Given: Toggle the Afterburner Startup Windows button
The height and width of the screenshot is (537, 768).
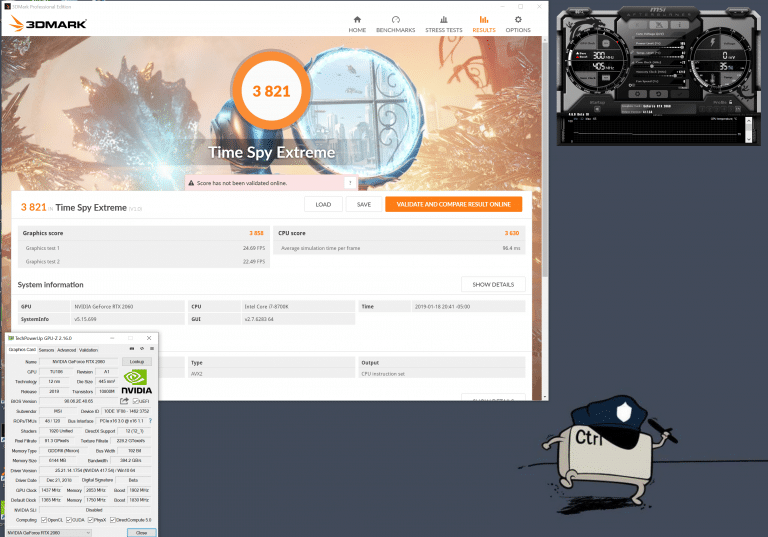Looking at the screenshot, I should click(x=597, y=109).
